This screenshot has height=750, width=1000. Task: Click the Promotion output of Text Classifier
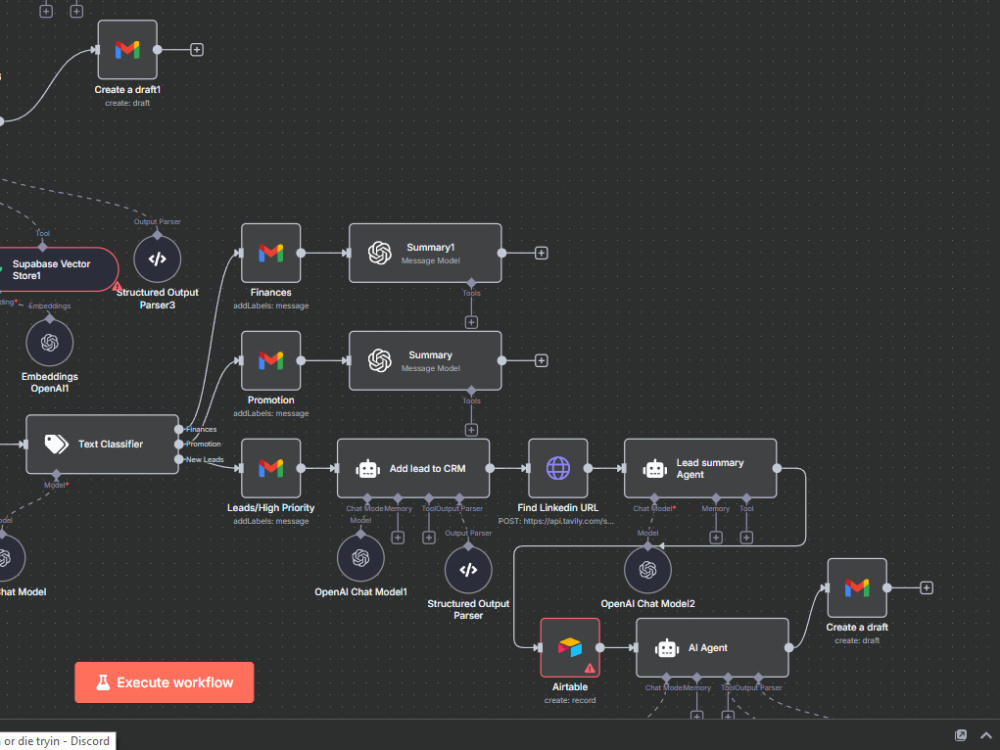[x=179, y=444]
